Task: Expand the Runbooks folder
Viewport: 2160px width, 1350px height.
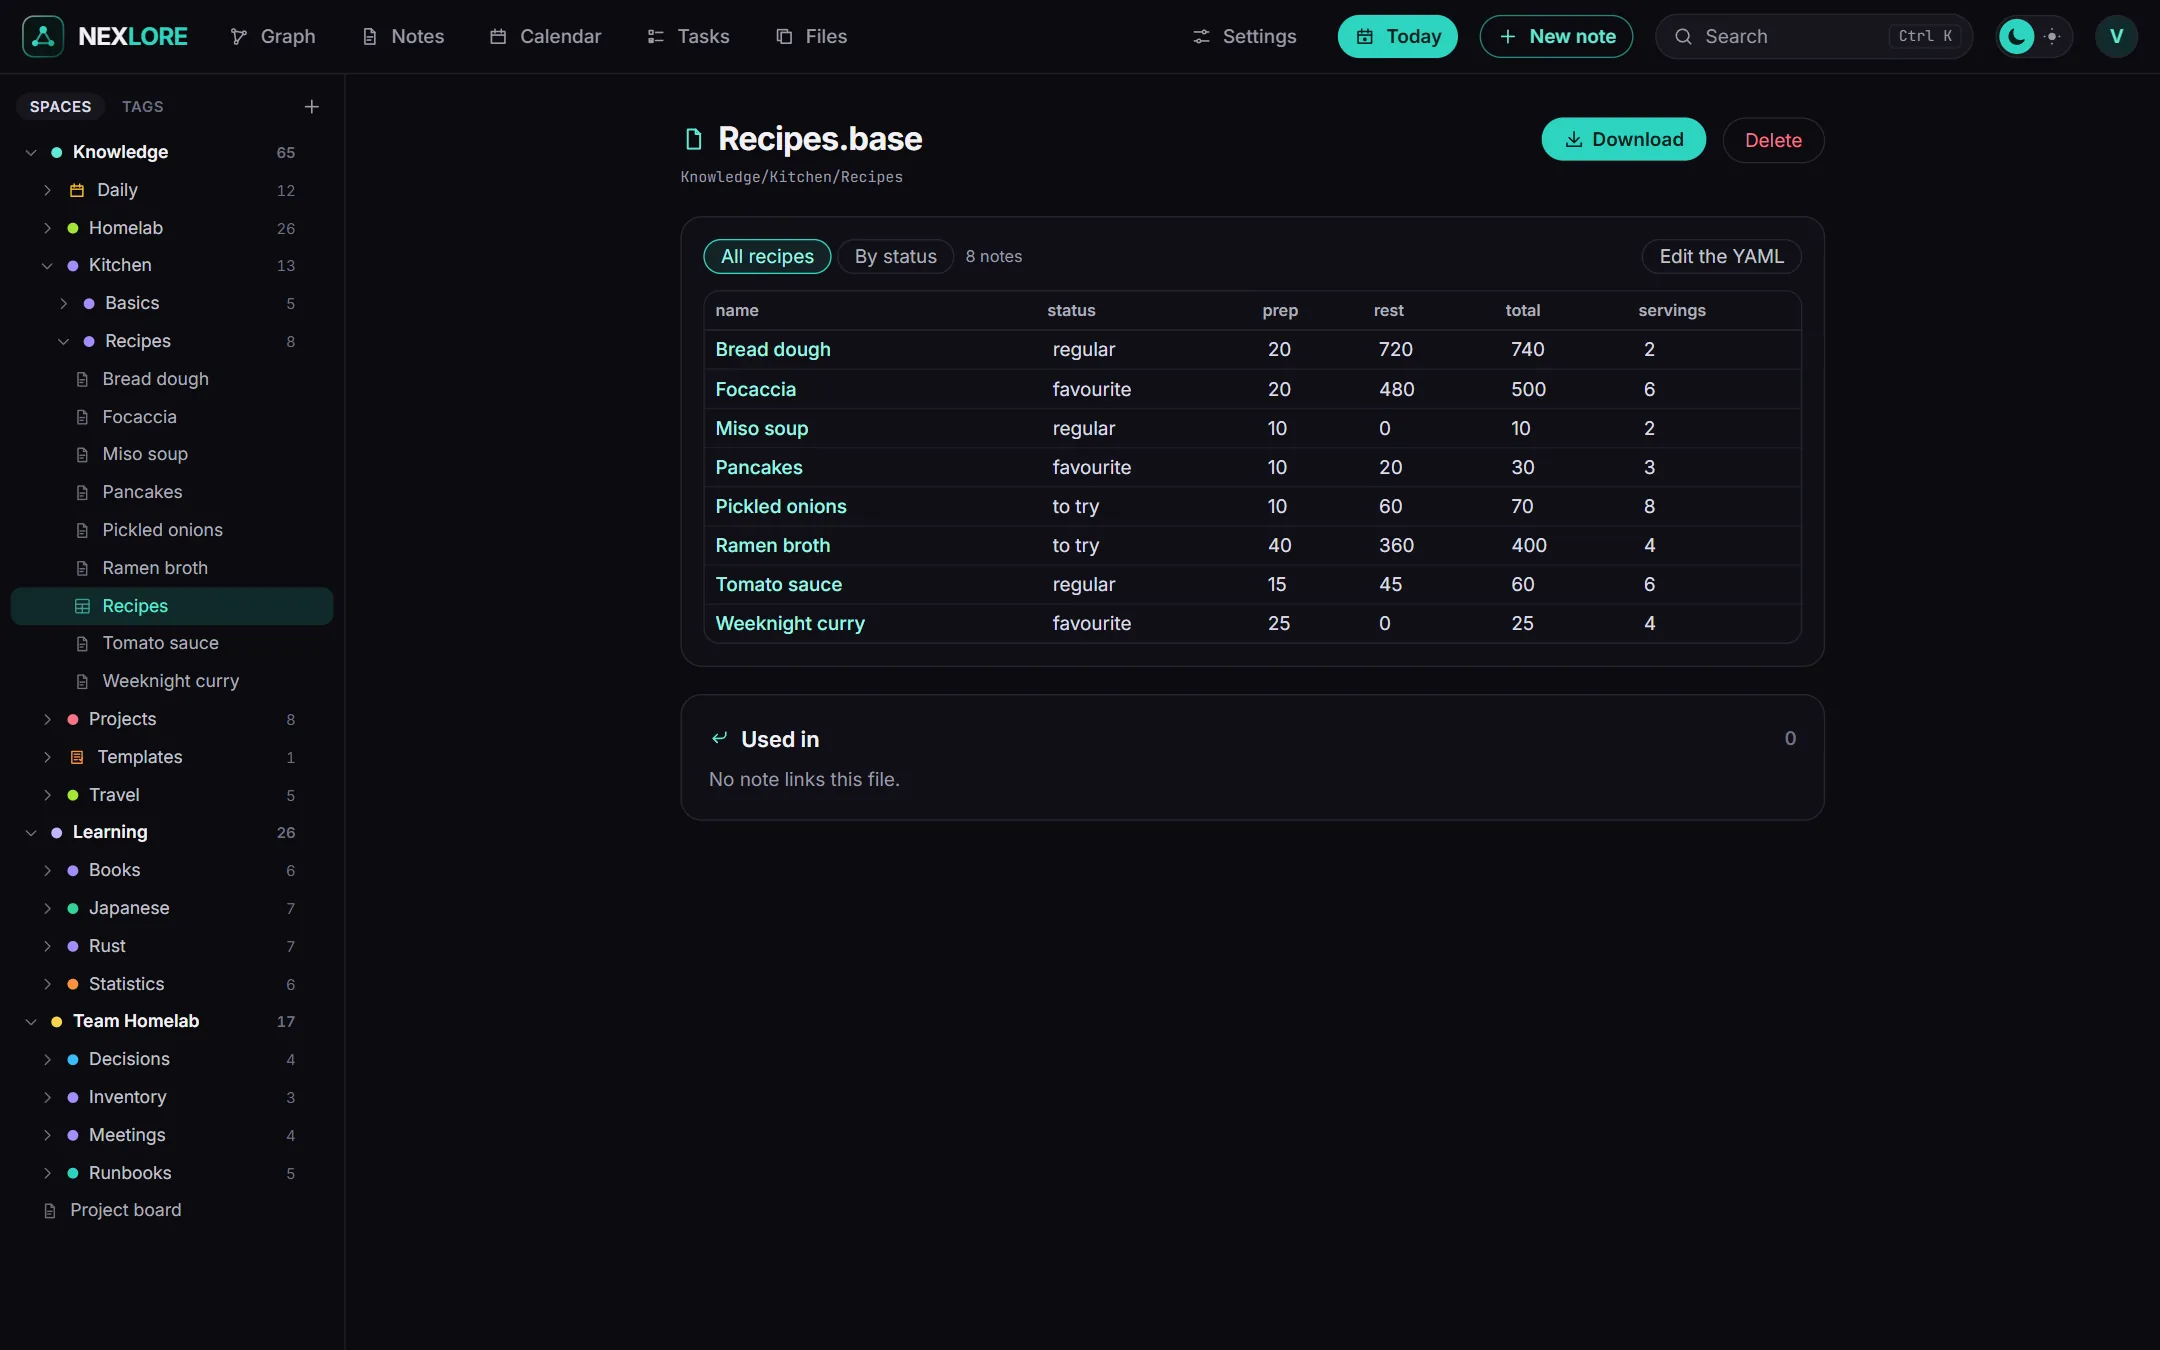Action: (x=47, y=1173)
